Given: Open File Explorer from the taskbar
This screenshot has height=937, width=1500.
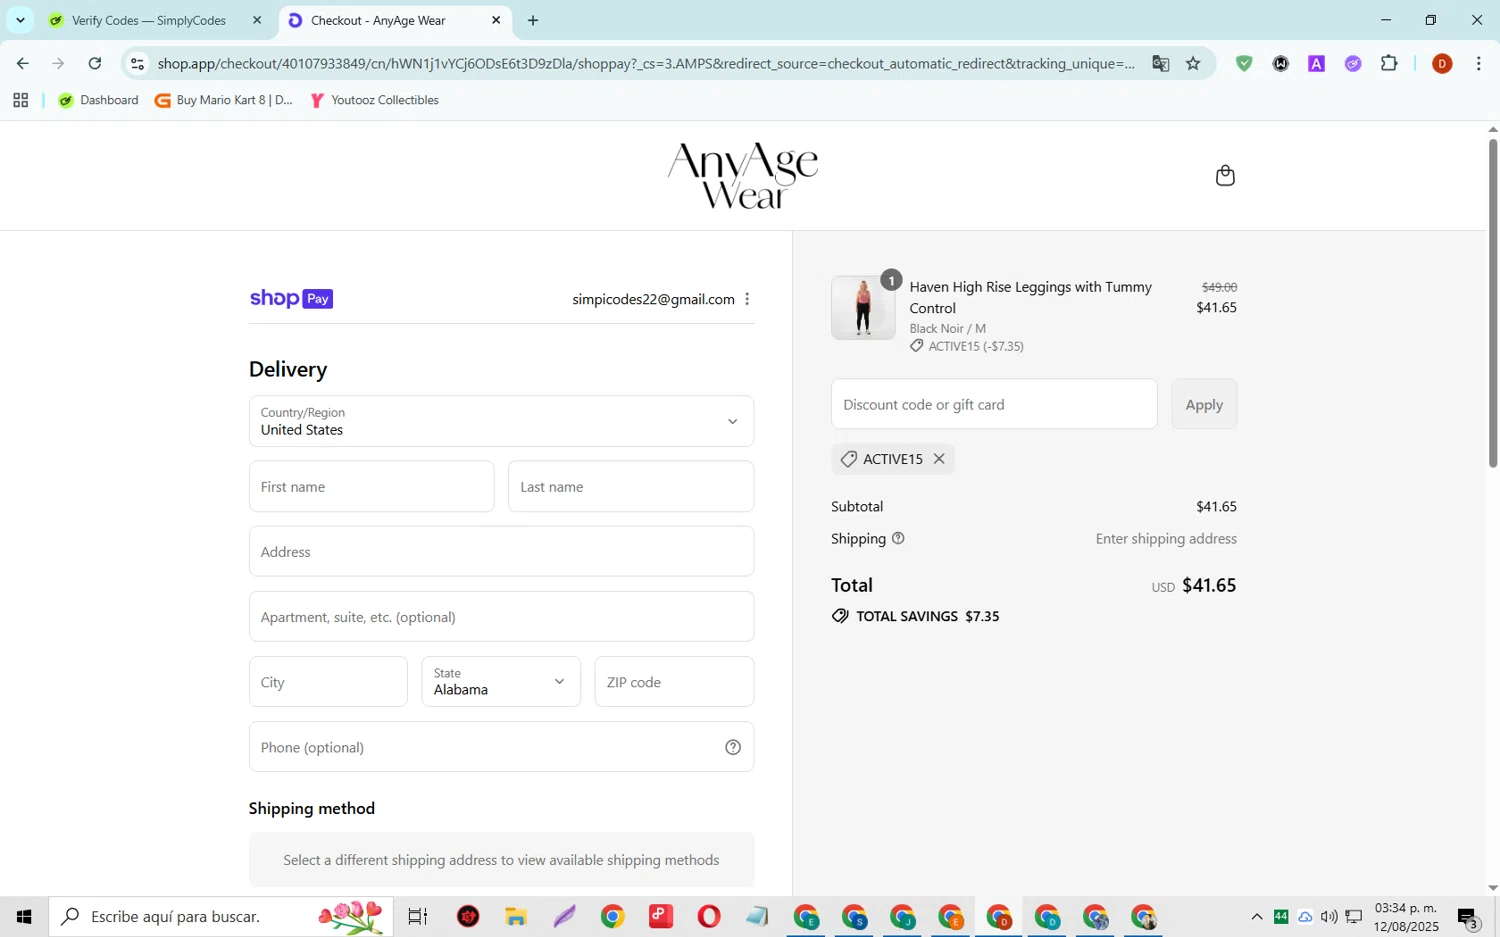Looking at the screenshot, I should [x=516, y=916].
